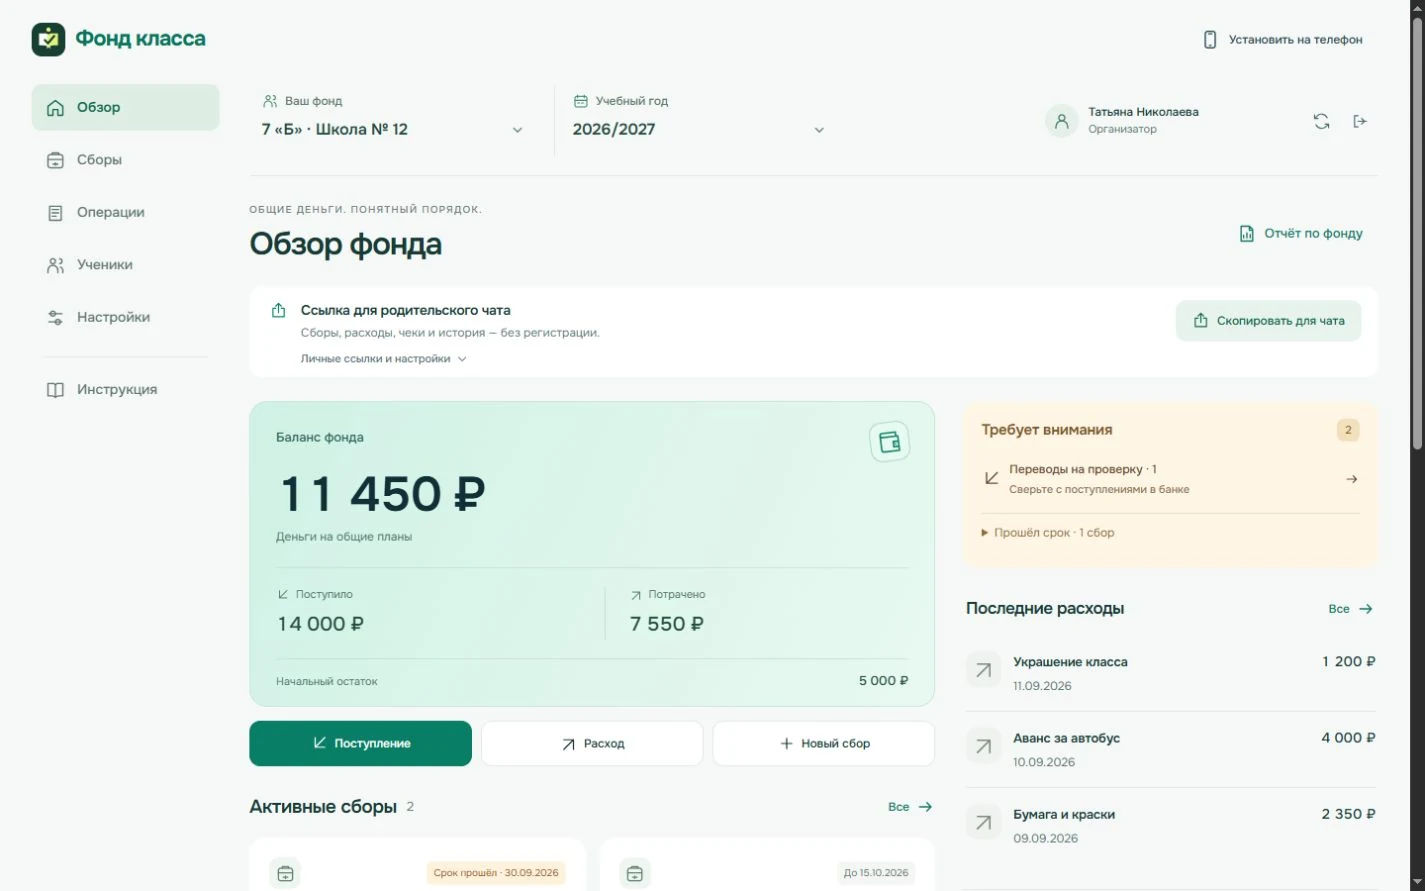The image size is (1425, 891).
Task: Click the refresh sync icon near profile
Action: 1321,121
